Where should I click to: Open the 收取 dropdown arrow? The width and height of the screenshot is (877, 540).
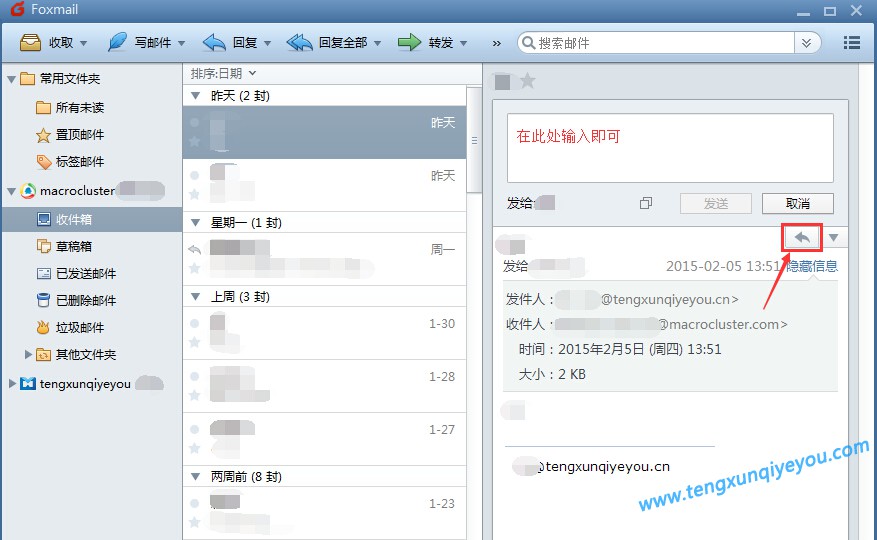[x=83, y=43]
